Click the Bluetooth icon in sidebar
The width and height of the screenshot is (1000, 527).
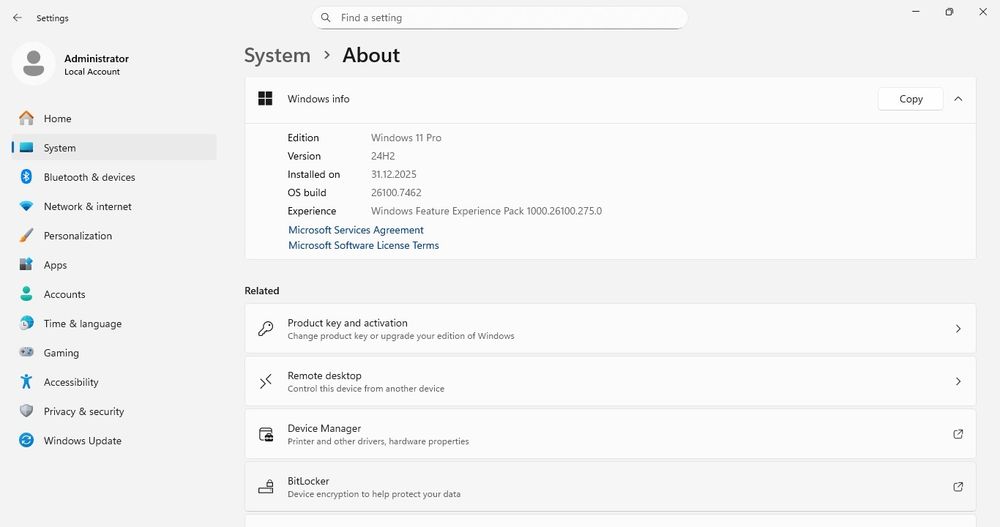tap(26, 177)
